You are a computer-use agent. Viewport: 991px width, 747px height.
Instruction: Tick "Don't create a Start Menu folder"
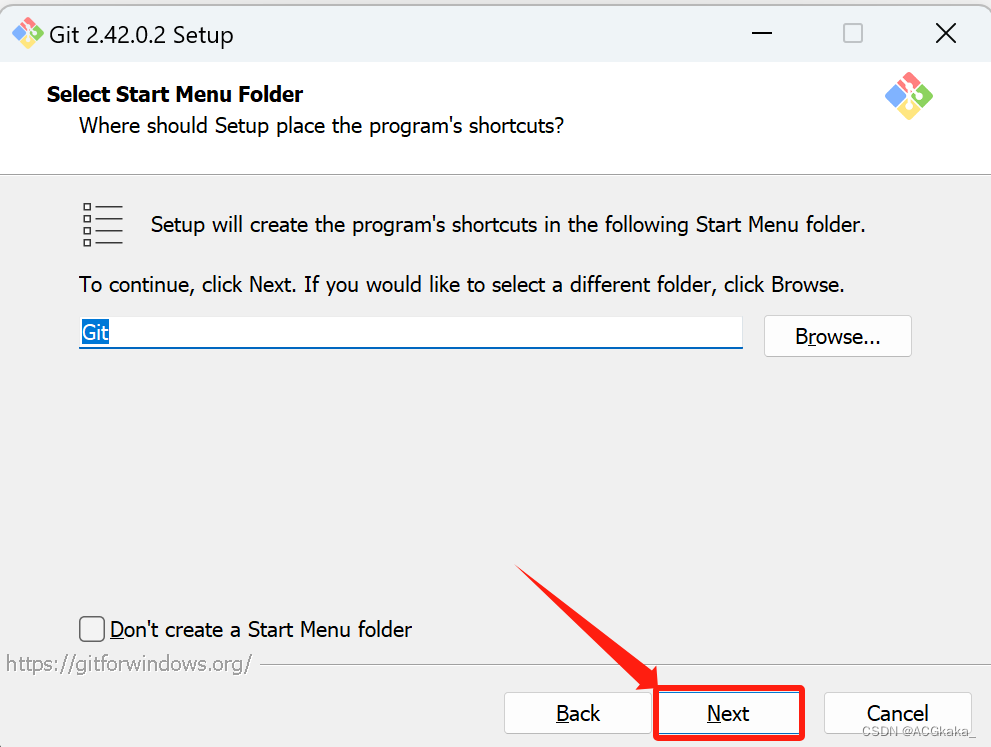pyautogui.click(x=92, y=629)
